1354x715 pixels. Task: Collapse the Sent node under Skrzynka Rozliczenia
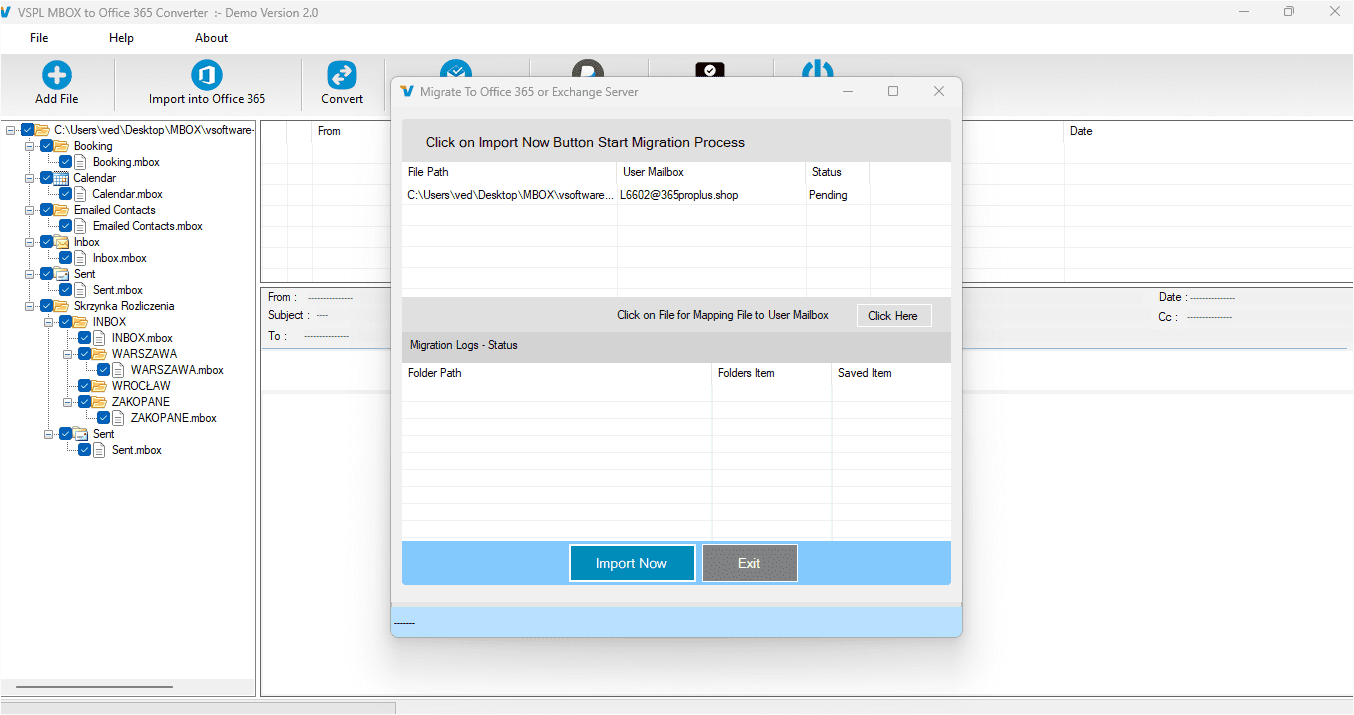click(x=49, y=434)
